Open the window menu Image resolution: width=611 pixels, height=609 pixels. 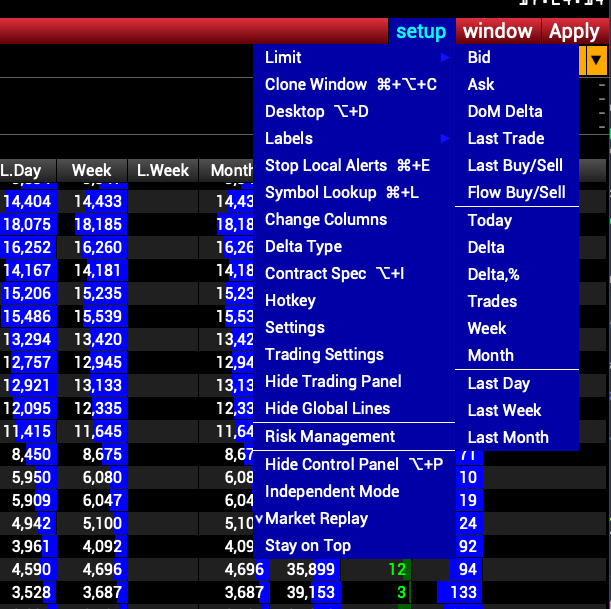click(497, 31)
